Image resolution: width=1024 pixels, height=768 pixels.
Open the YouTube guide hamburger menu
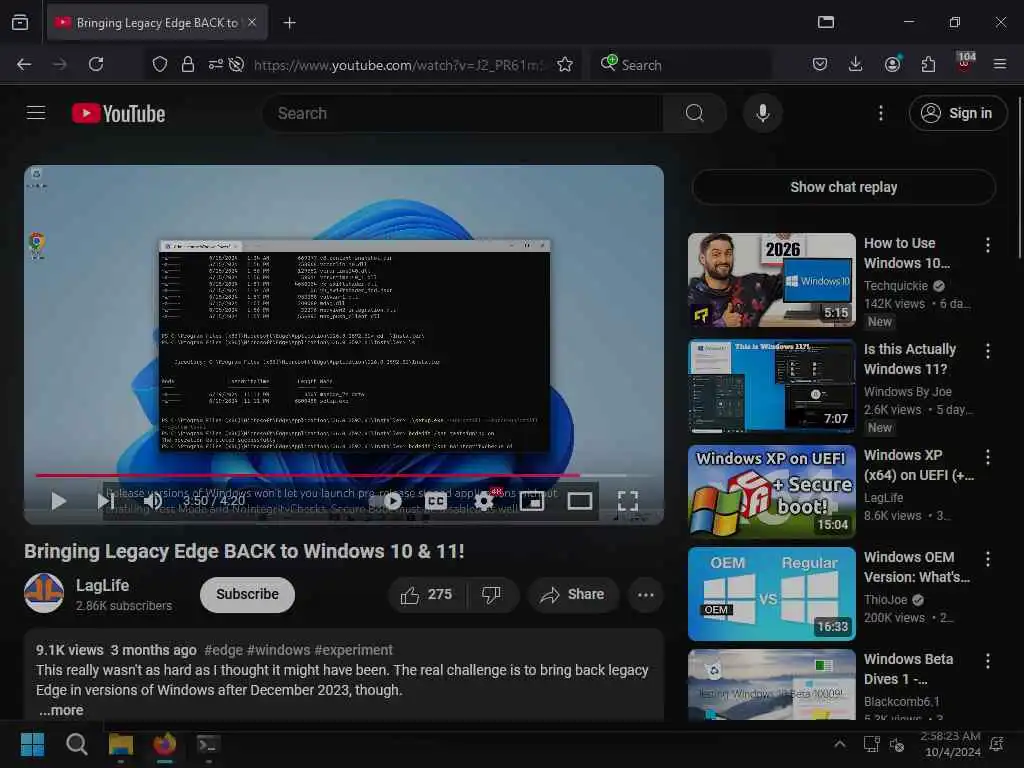(x=36, y=113)
